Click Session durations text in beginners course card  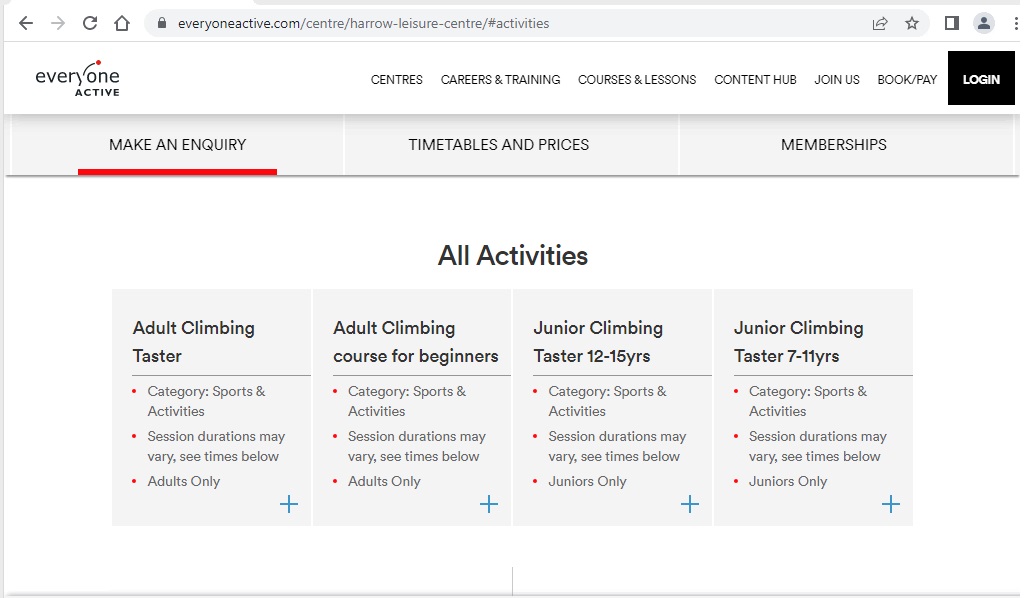pyautogui.click(x=417, y=446)
